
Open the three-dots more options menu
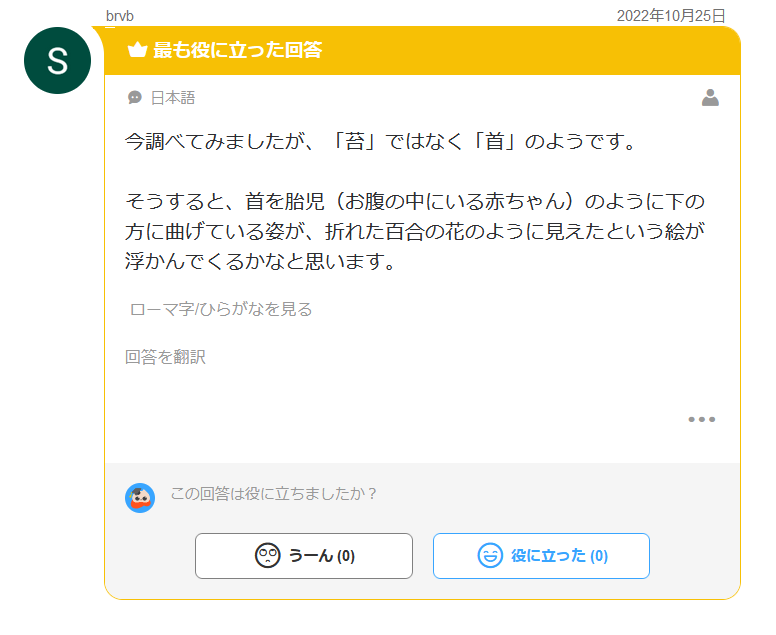pos(702,419)
